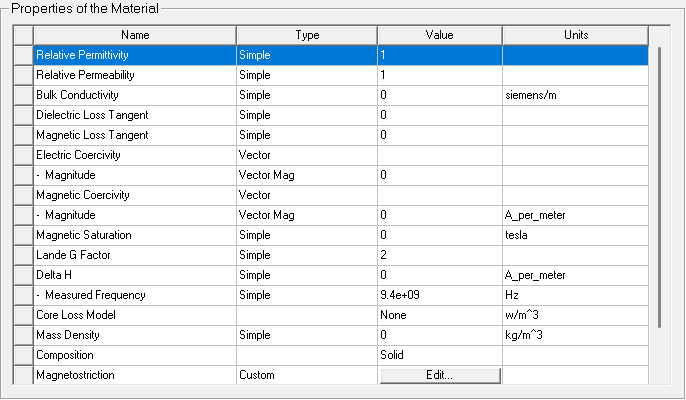Screen dimensions: 686x400
Task: Click Delta H value cell
Action: point(440,275)
